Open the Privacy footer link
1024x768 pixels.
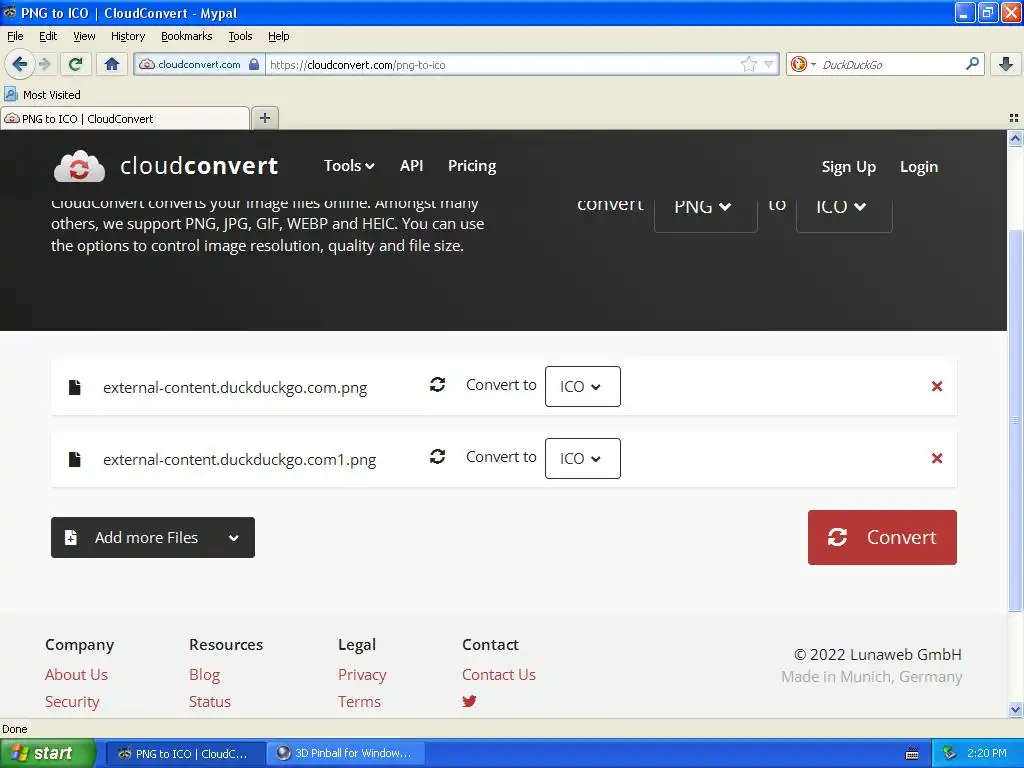coord(362,675)
